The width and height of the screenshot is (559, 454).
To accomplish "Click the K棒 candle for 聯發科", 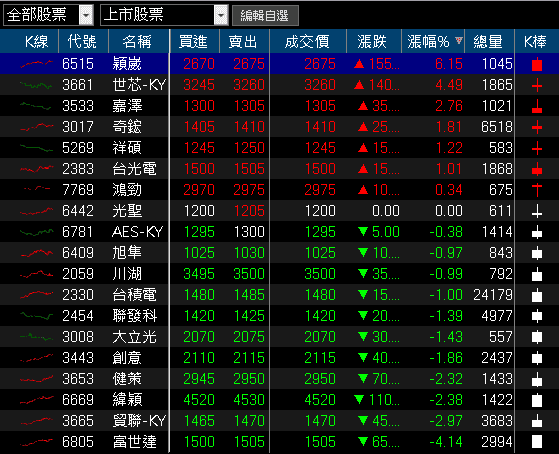I will pos(537,316).
